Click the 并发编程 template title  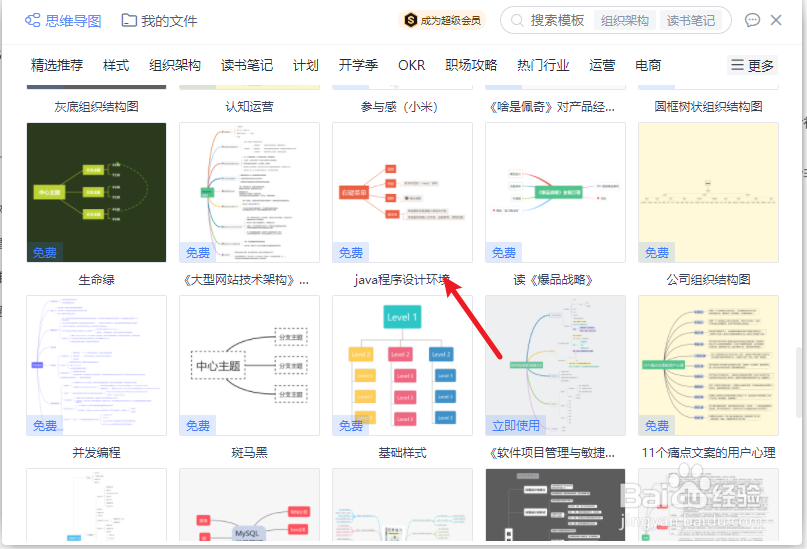96,453
